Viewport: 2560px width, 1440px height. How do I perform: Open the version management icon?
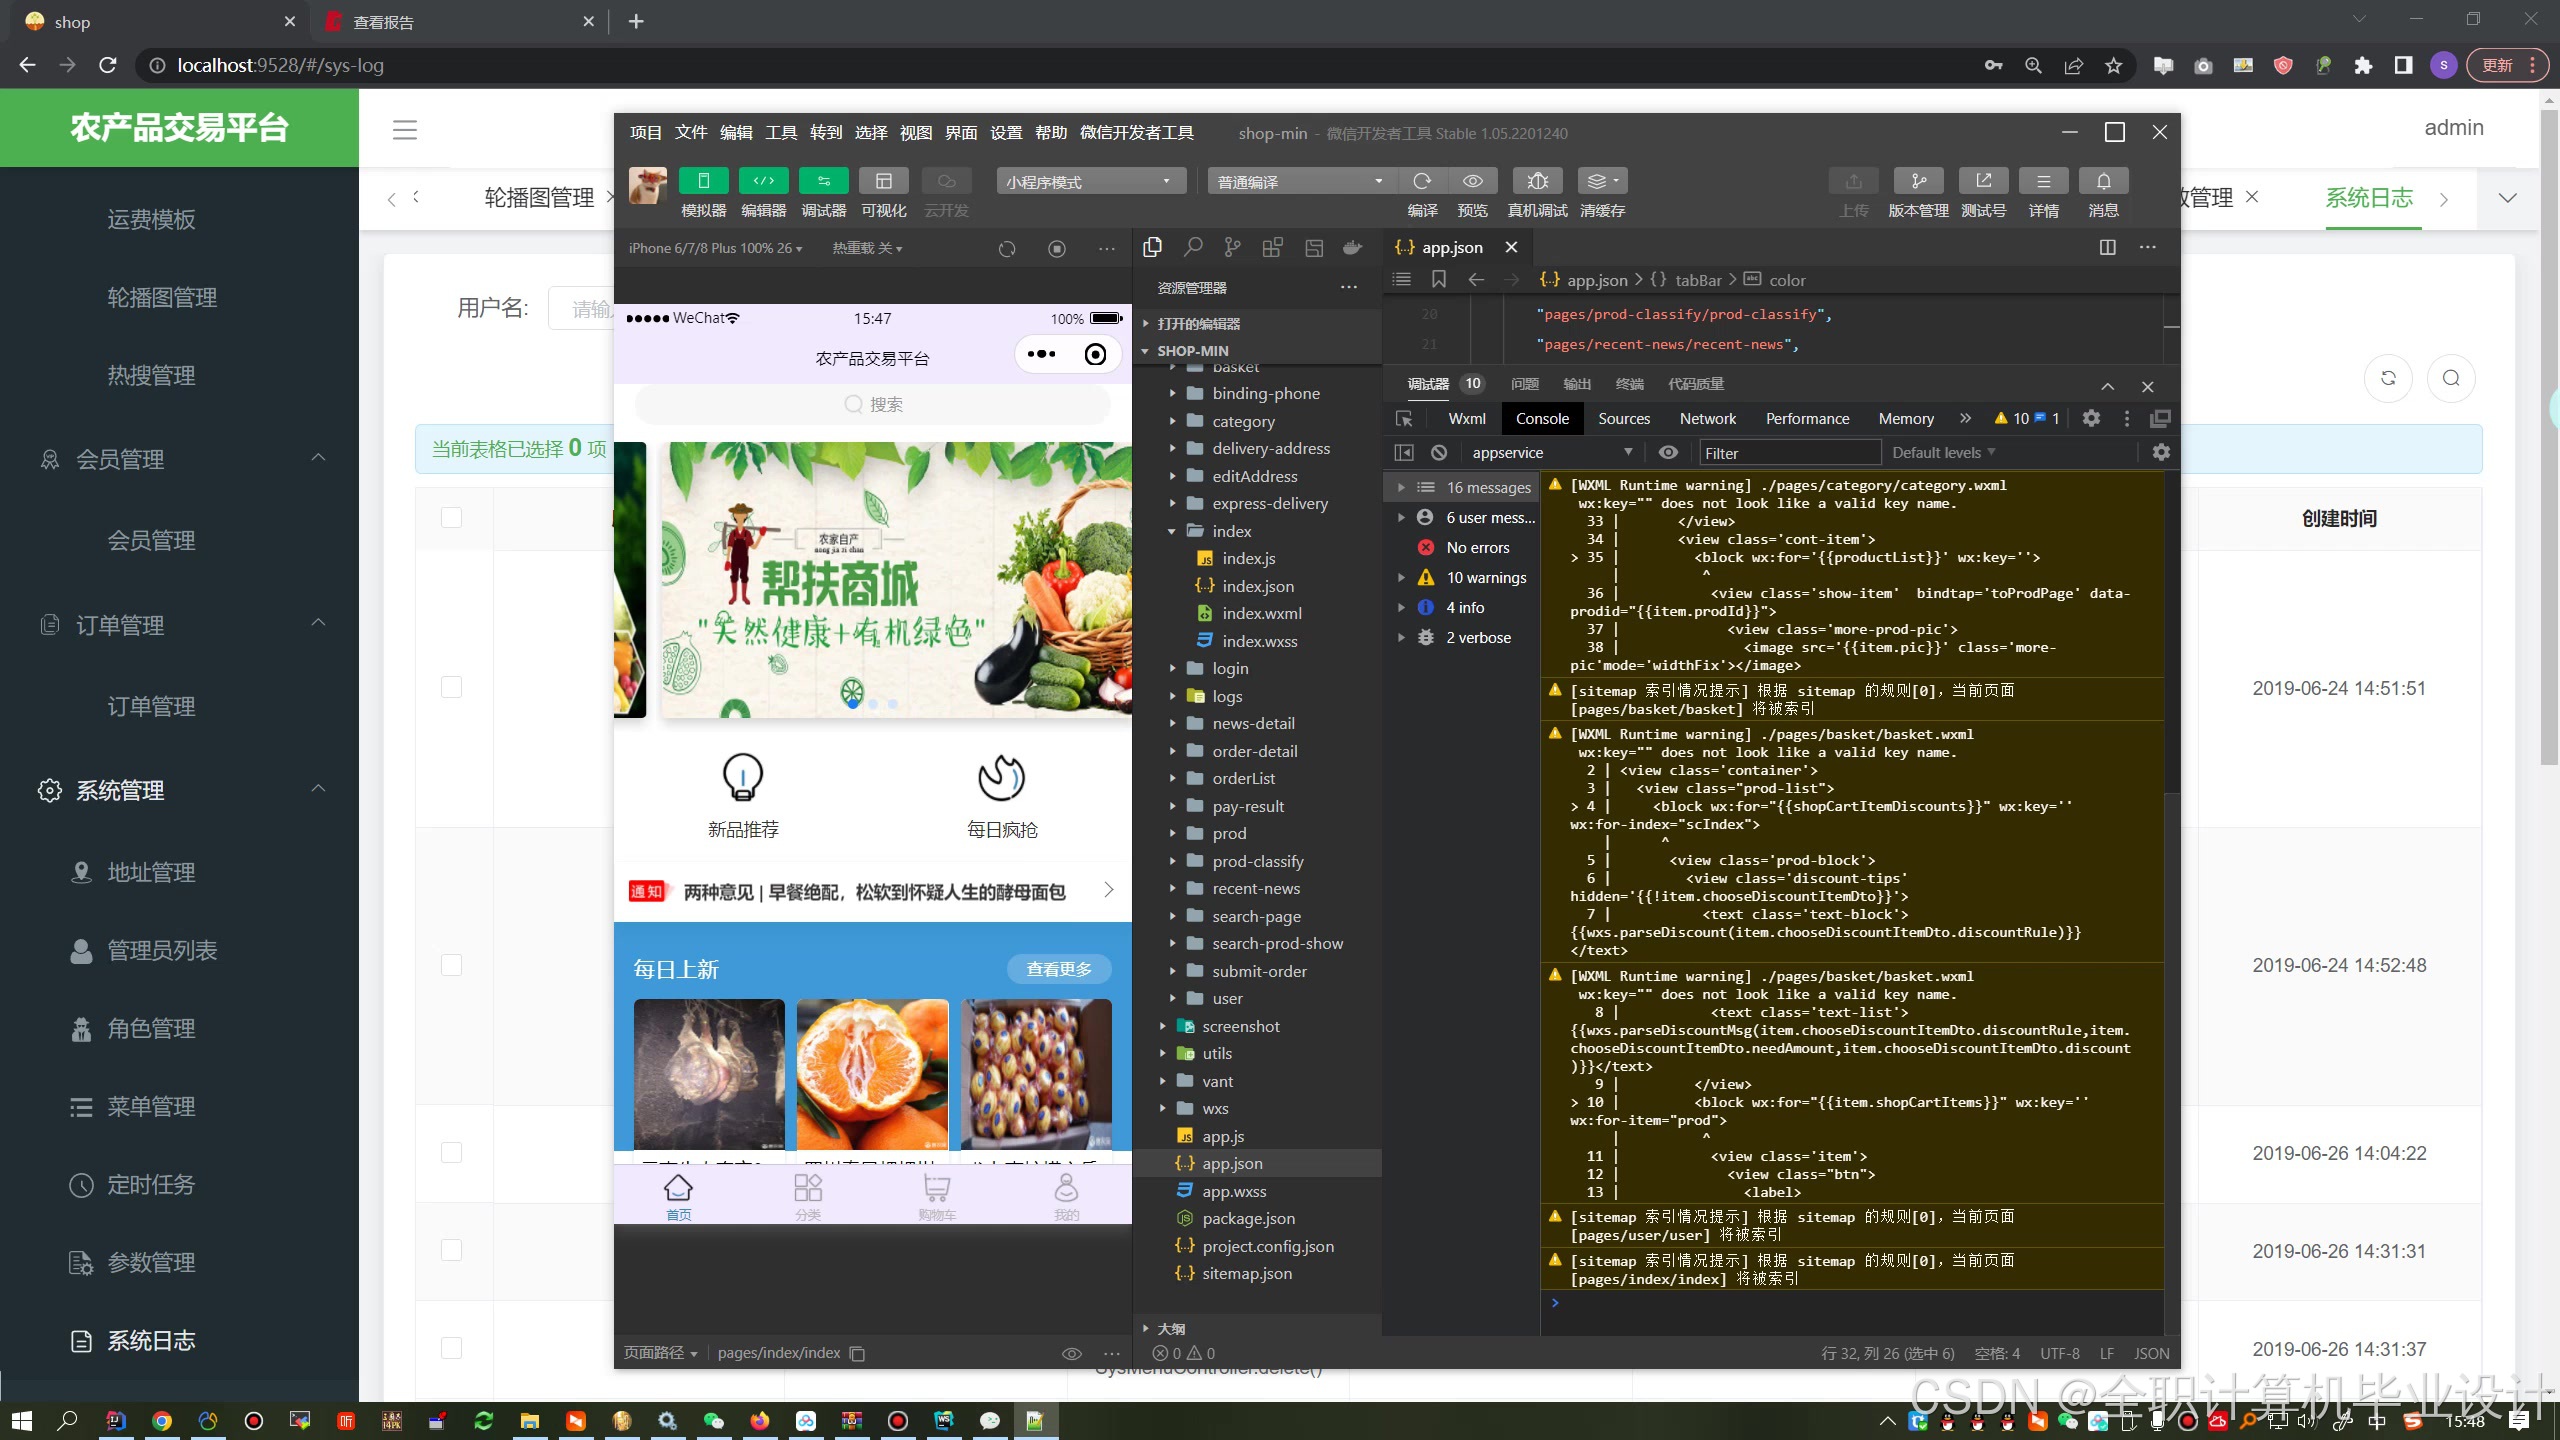tap(1918, 181)
